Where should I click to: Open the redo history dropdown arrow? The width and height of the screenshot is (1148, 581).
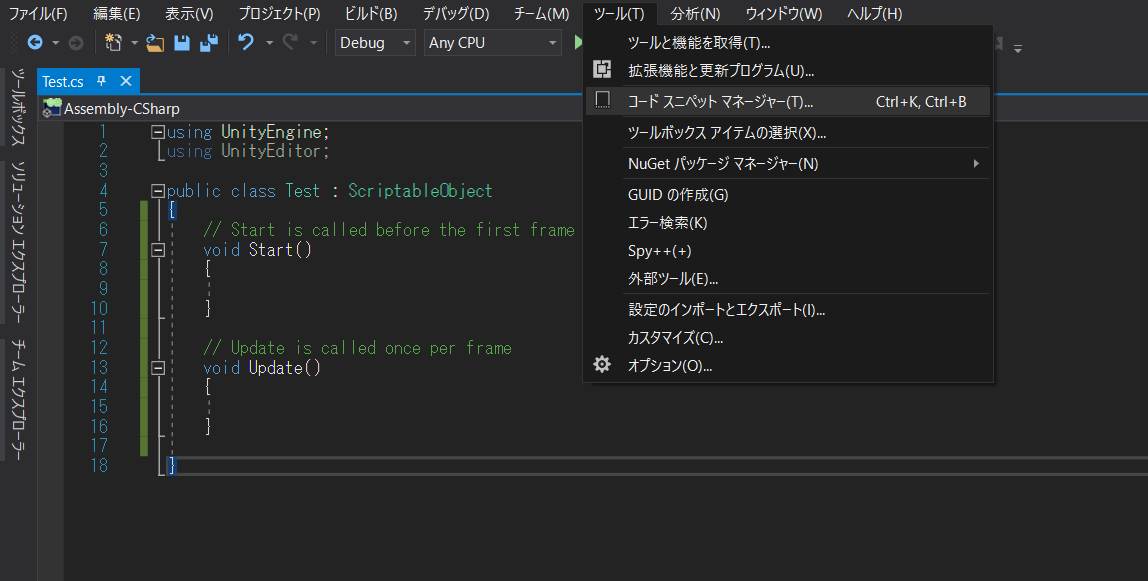pos(313,43)
